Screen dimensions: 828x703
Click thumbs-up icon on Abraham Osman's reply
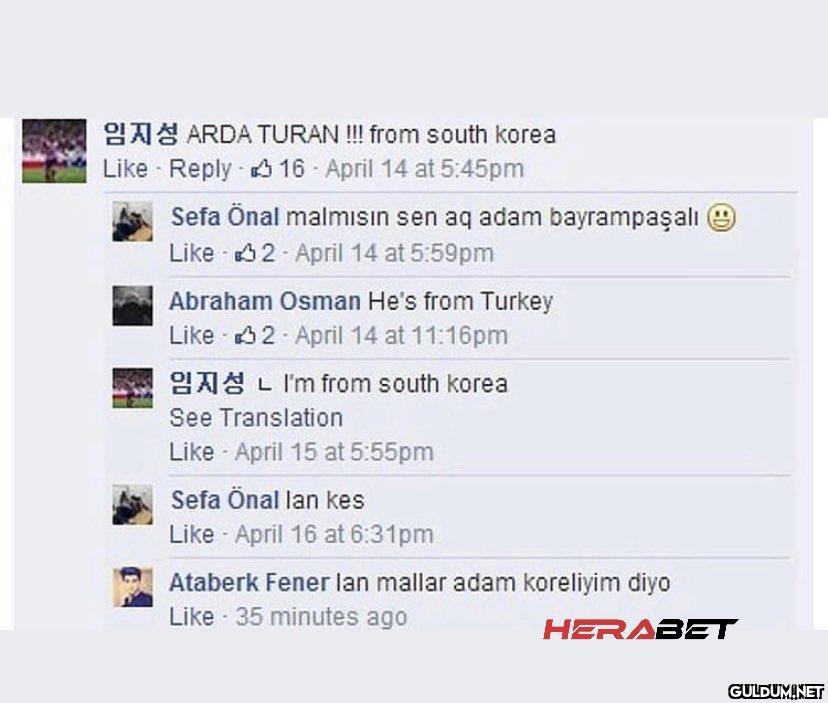(244, 335)
